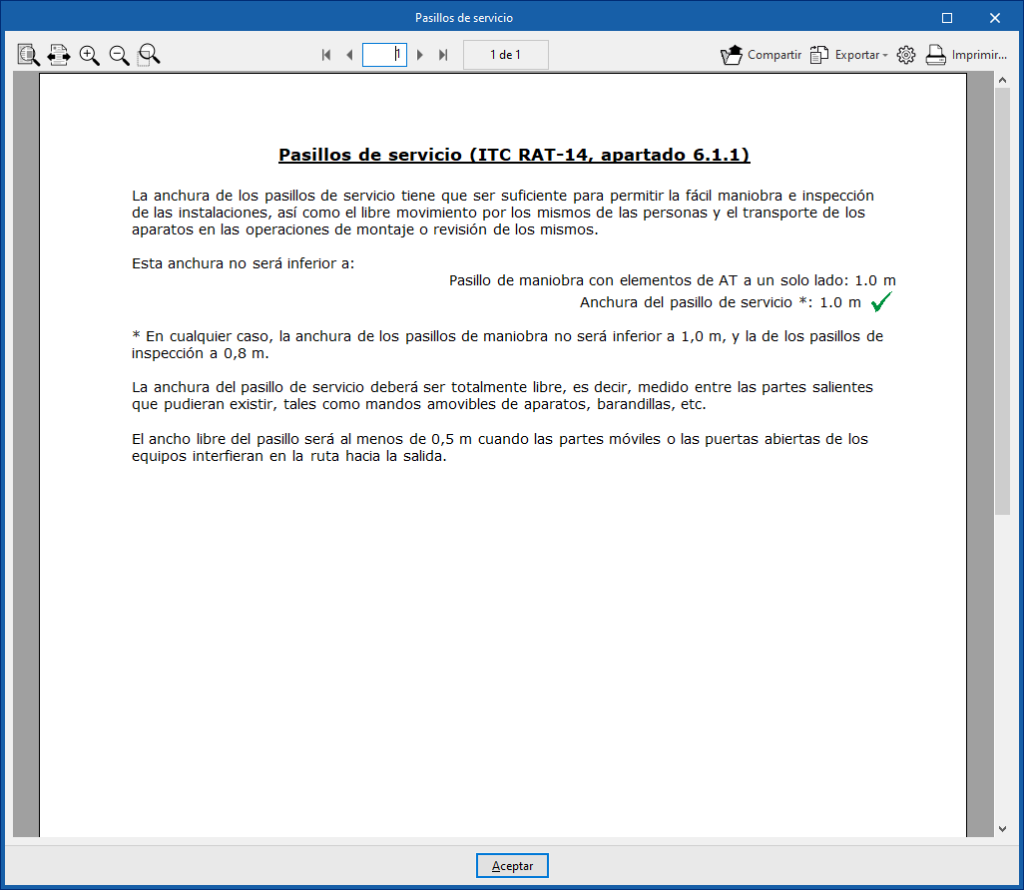The height and width of the screenshot is (890, 1024).
Task: Click Imprimir print button
Action: tap(967, 55)
